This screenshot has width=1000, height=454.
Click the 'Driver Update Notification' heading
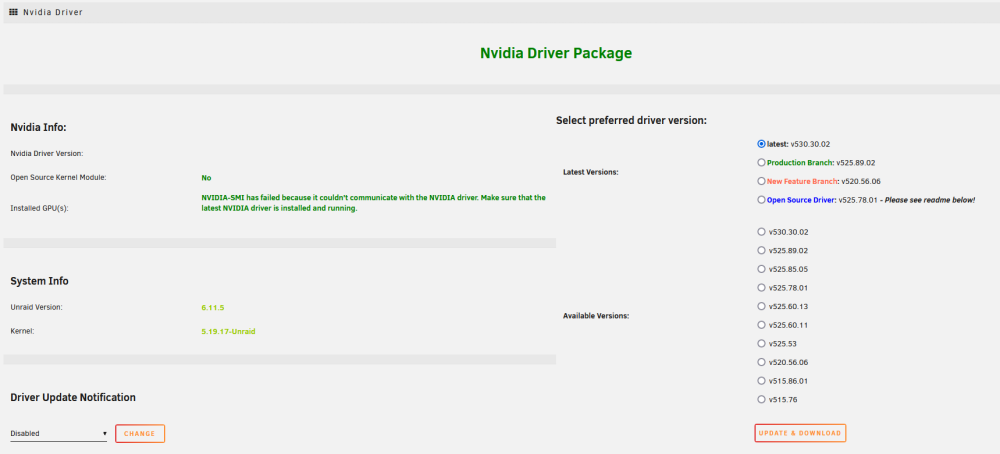pyautogui.click(x=73, y=397)
